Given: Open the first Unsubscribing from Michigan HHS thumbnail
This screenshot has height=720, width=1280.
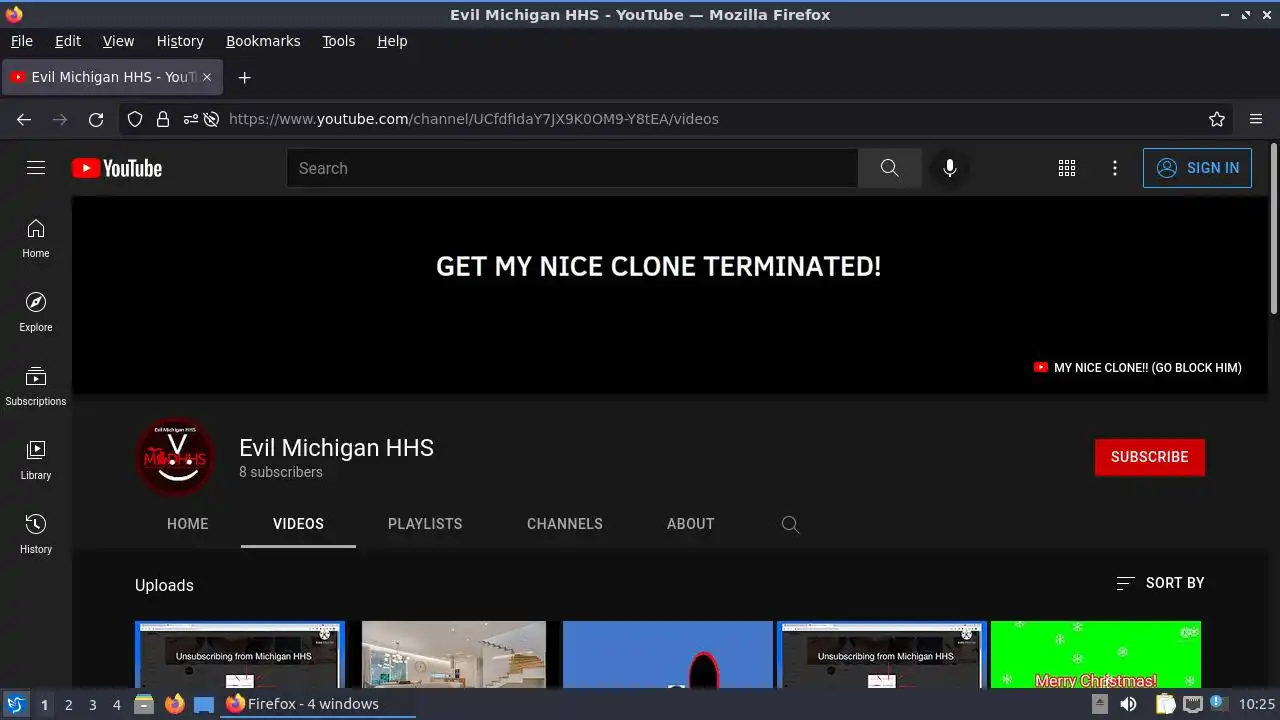Looking at the screenshot, I should 240,654.
